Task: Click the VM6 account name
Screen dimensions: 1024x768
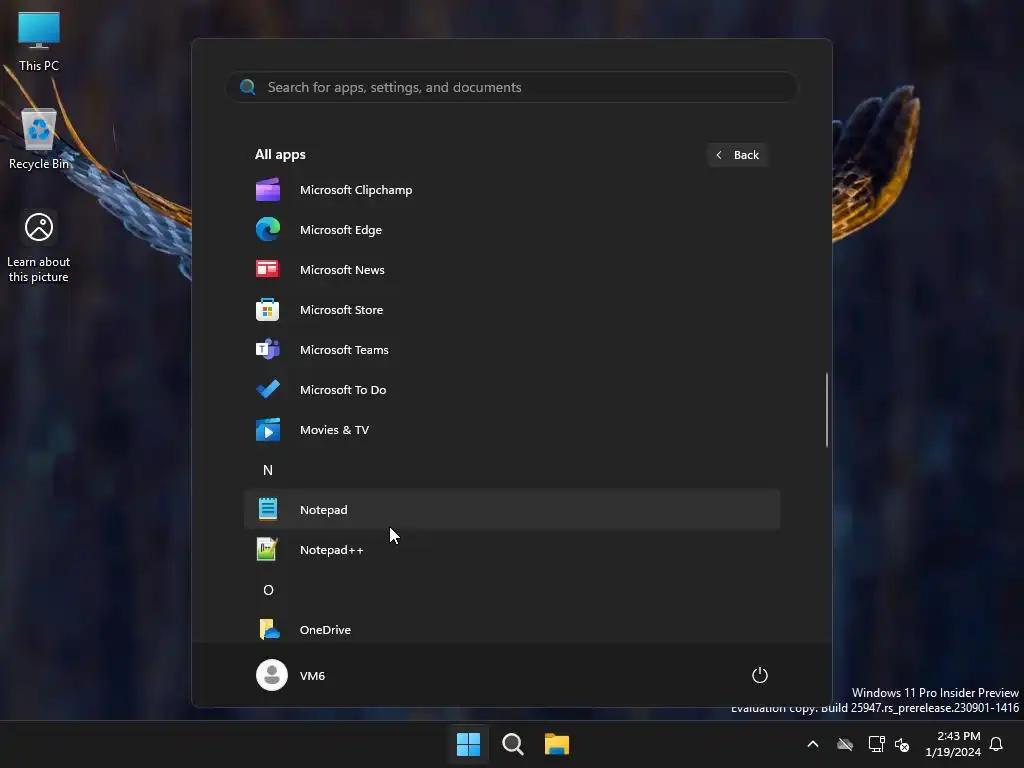Action: coord(312,675)
